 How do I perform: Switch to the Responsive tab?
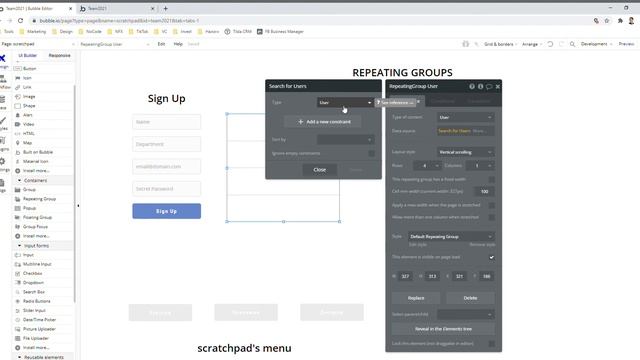[x=59, y=56]
